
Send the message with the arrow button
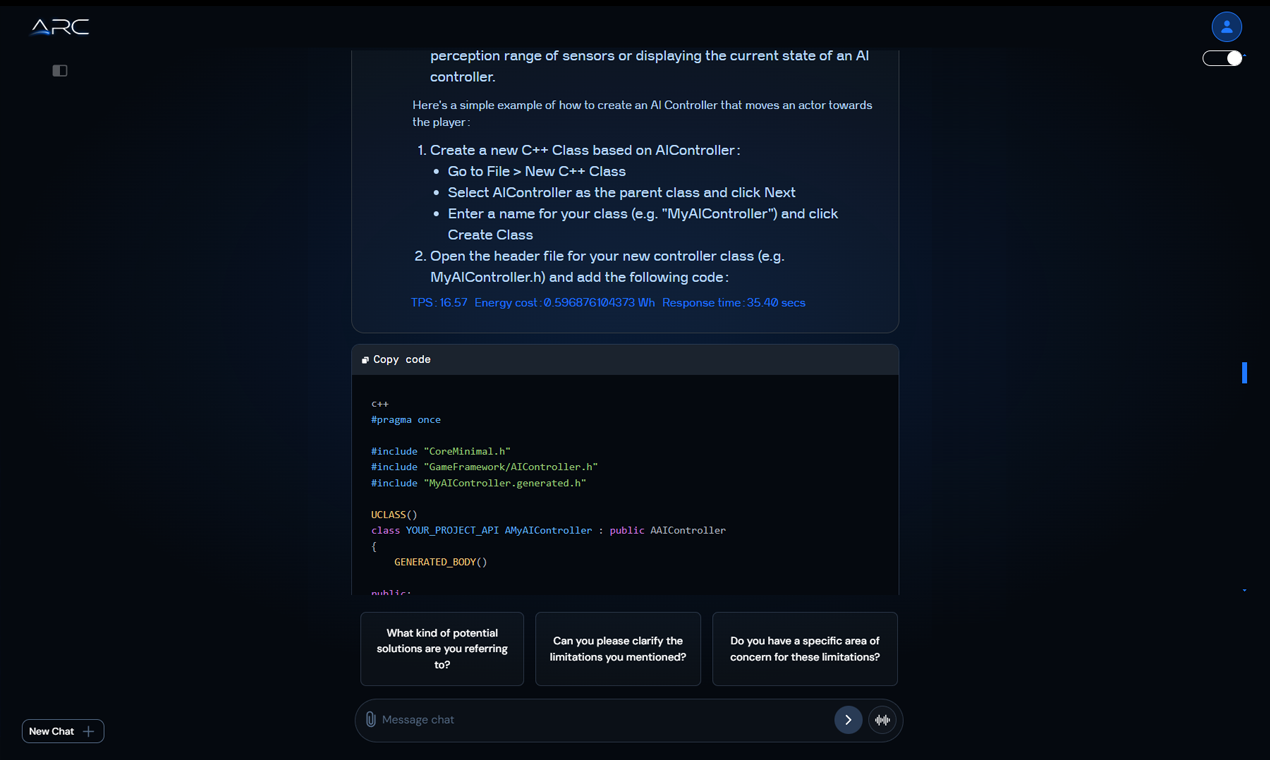[x=848, y=720]
